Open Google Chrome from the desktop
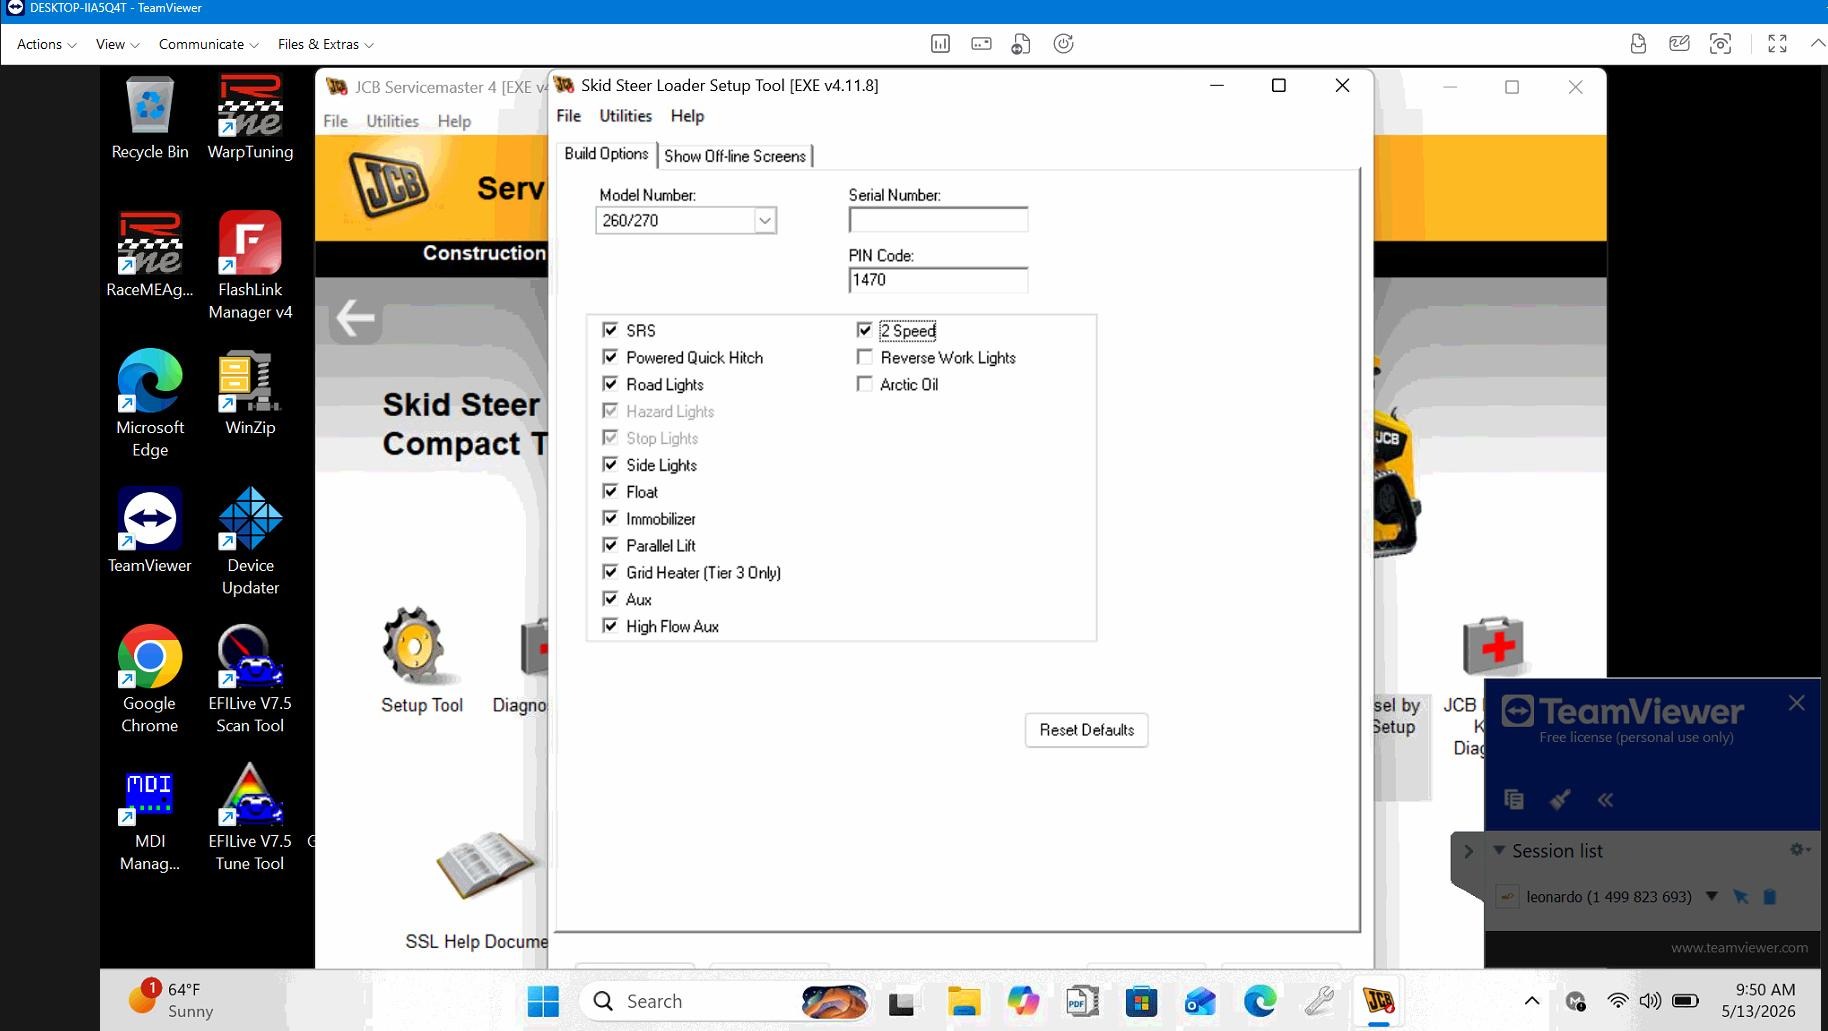This screenshot has height=1031, width=1828. (x=150, y=680)
